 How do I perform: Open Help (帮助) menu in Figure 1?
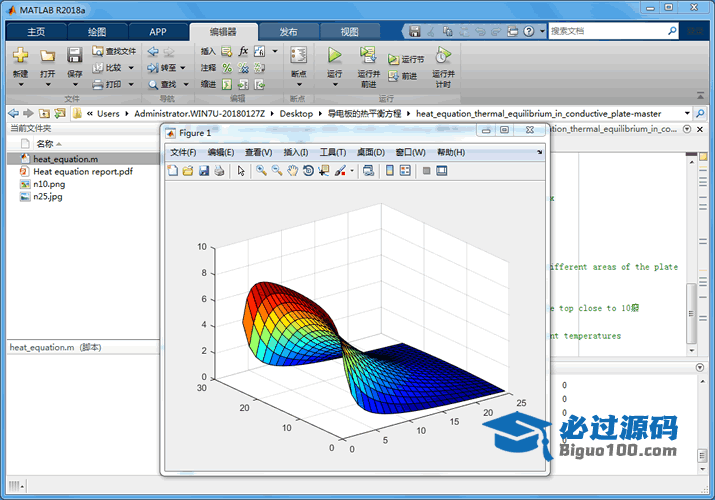[x=451, y=152]
